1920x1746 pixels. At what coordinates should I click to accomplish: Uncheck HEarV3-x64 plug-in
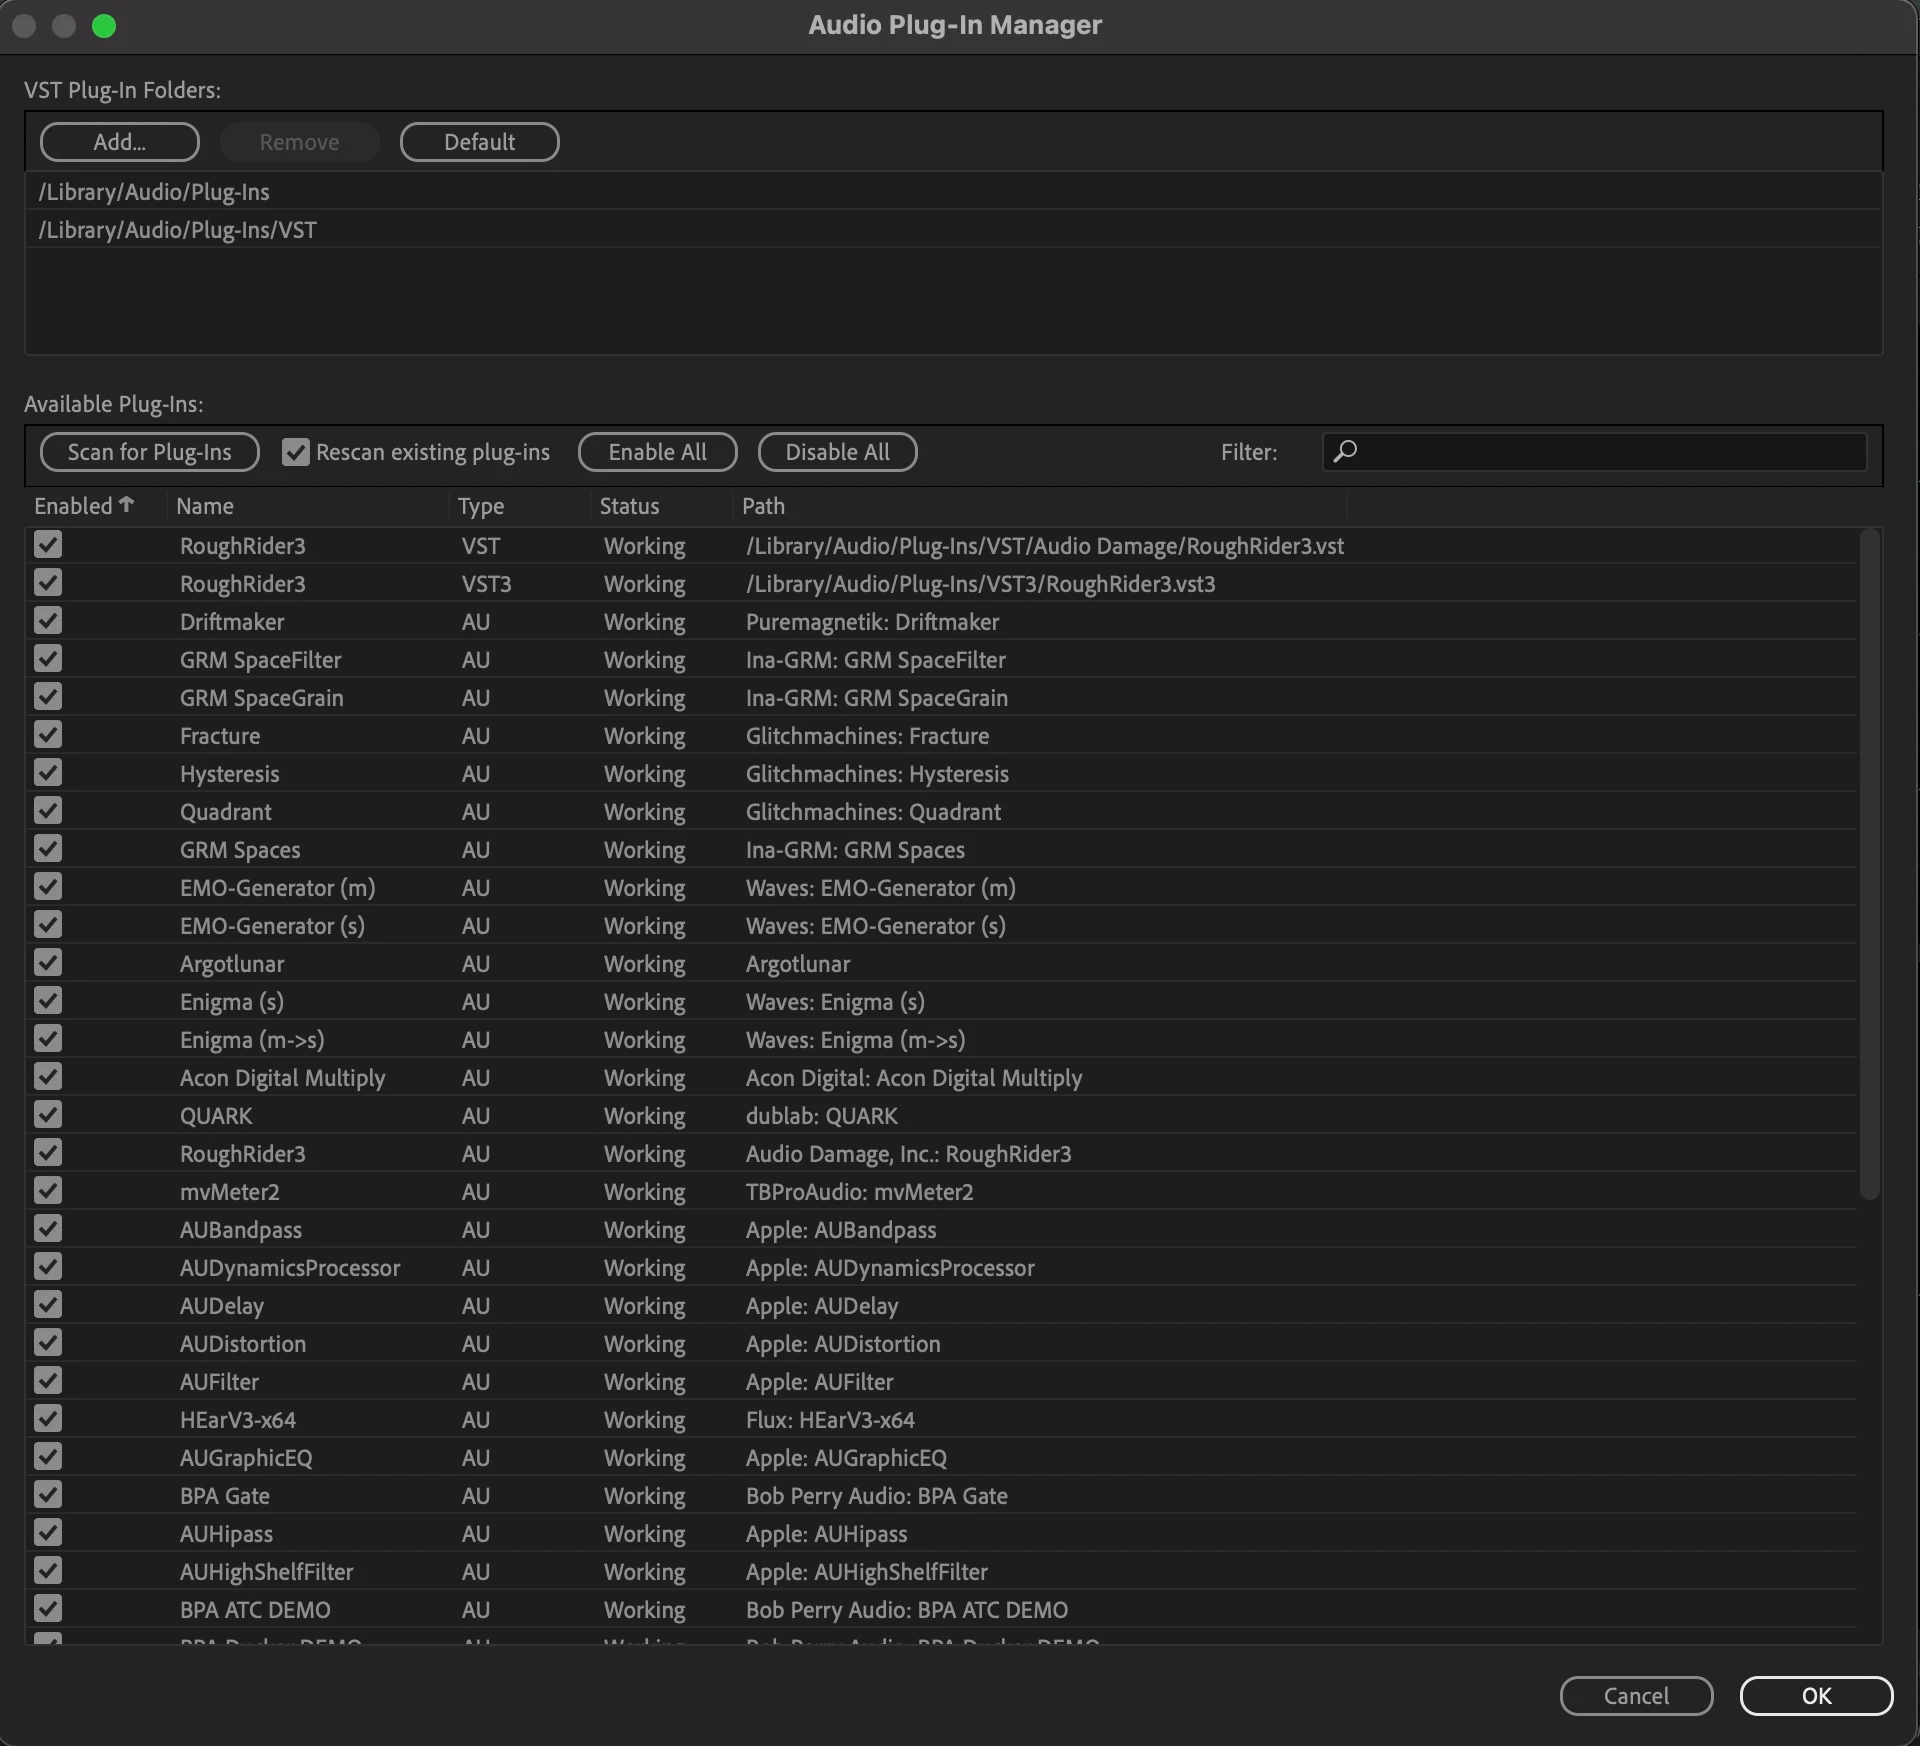pos(48,1419)
